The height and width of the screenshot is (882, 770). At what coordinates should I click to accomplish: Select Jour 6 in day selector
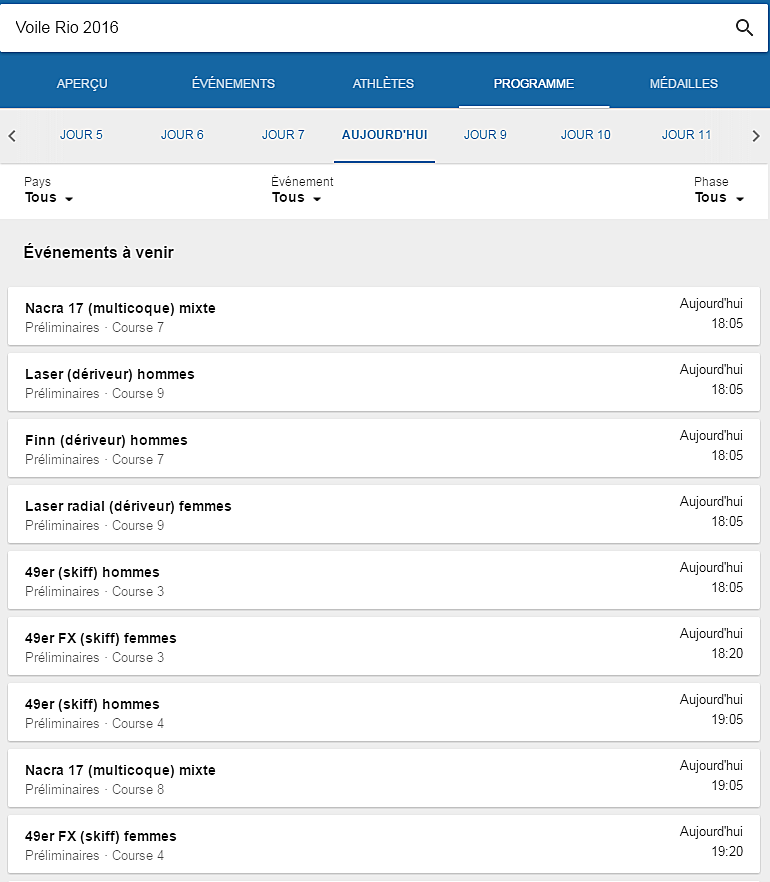click(182, 135)
